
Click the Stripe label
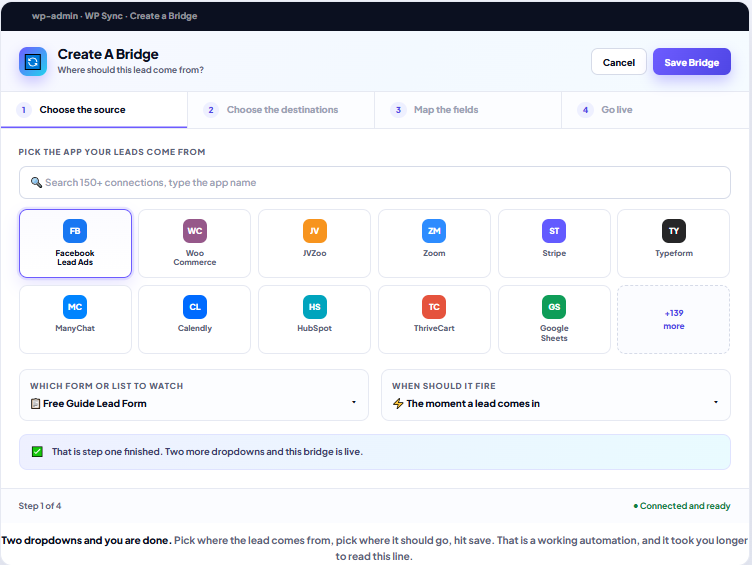[554, 253]
